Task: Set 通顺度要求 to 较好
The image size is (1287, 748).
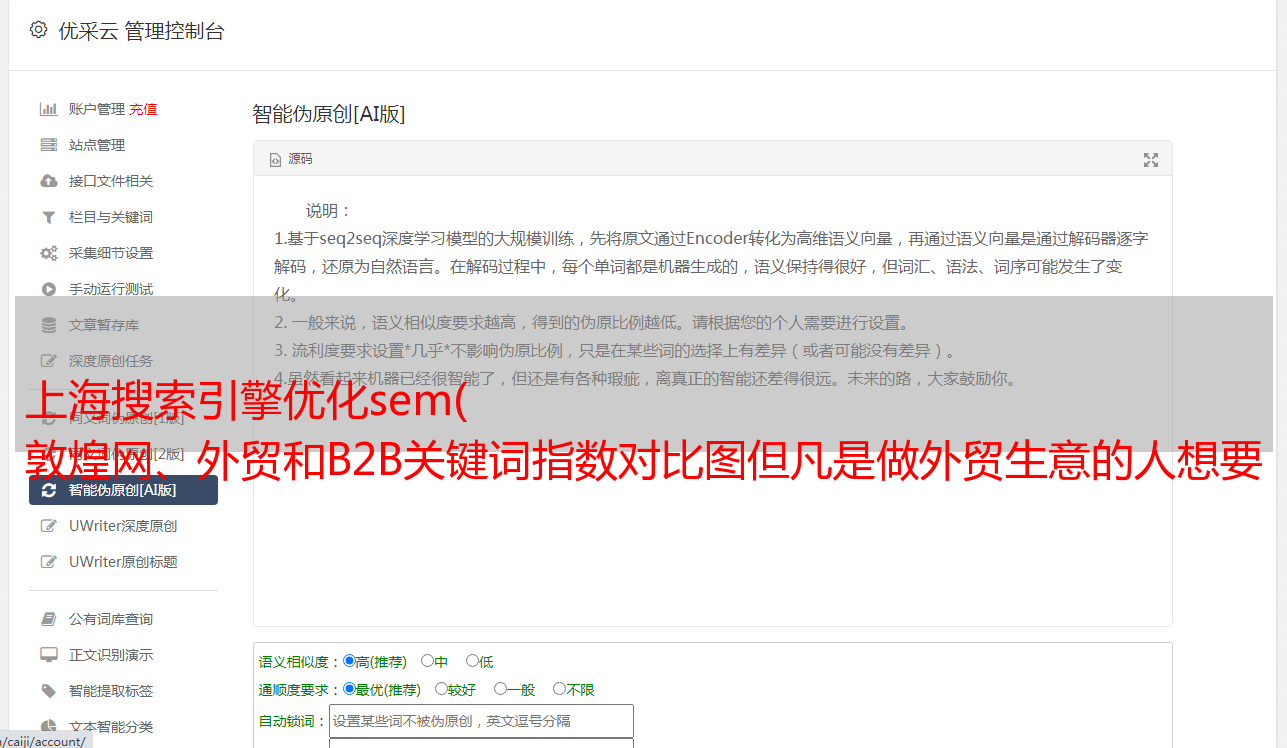Action: (x=441, y=689)
